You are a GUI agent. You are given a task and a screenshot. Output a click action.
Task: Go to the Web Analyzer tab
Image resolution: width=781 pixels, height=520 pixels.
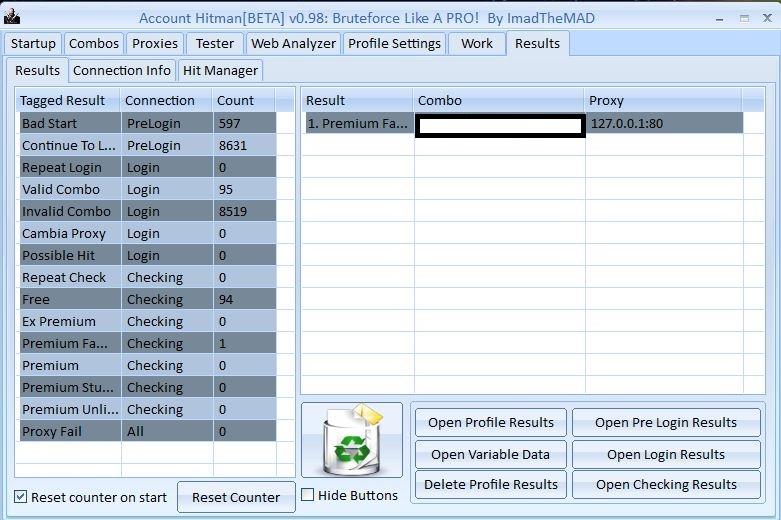tap(293, 43)
